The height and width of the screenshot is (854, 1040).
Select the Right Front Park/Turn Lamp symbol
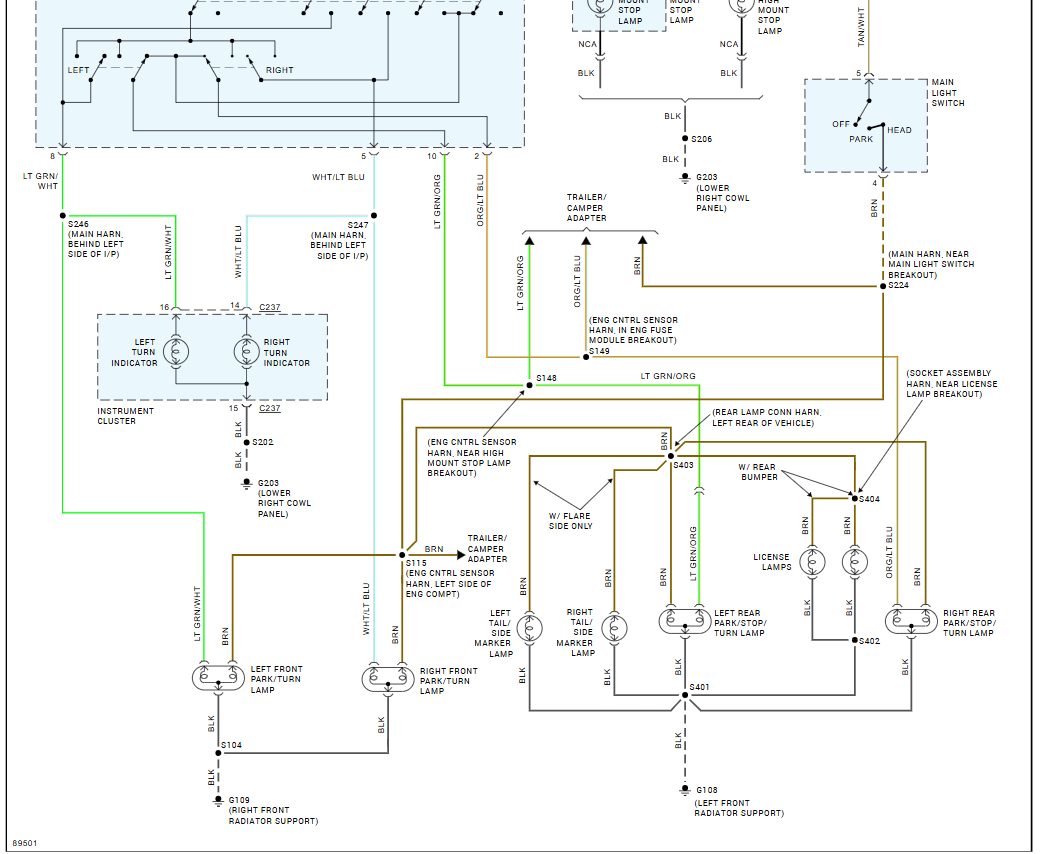coord(388,679)
